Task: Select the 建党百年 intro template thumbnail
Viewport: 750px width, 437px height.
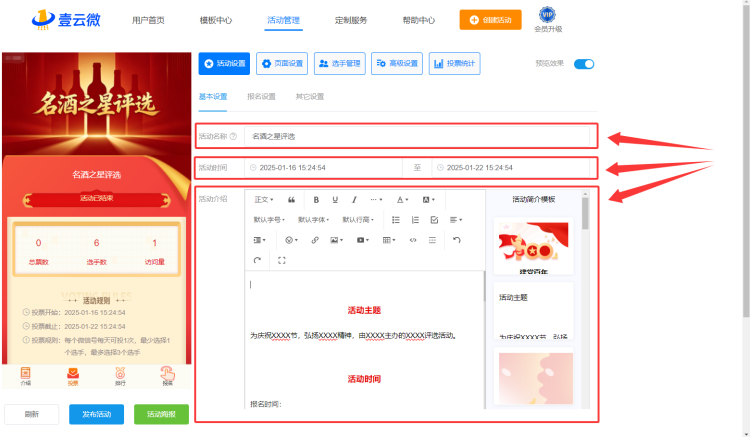Action: click(533, 246)
